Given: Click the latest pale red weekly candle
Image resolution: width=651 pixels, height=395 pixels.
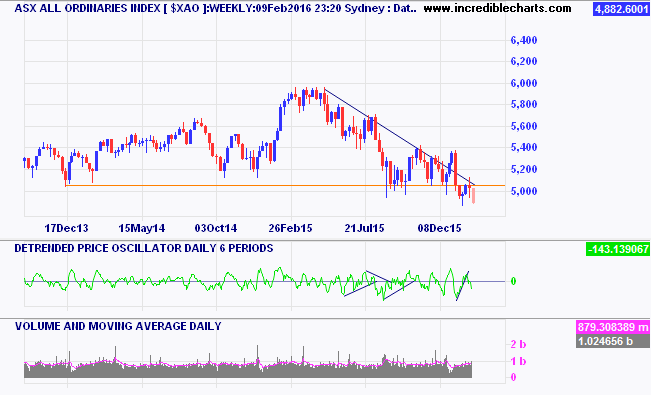Looking at the screenshot, I should coord(473,195).
